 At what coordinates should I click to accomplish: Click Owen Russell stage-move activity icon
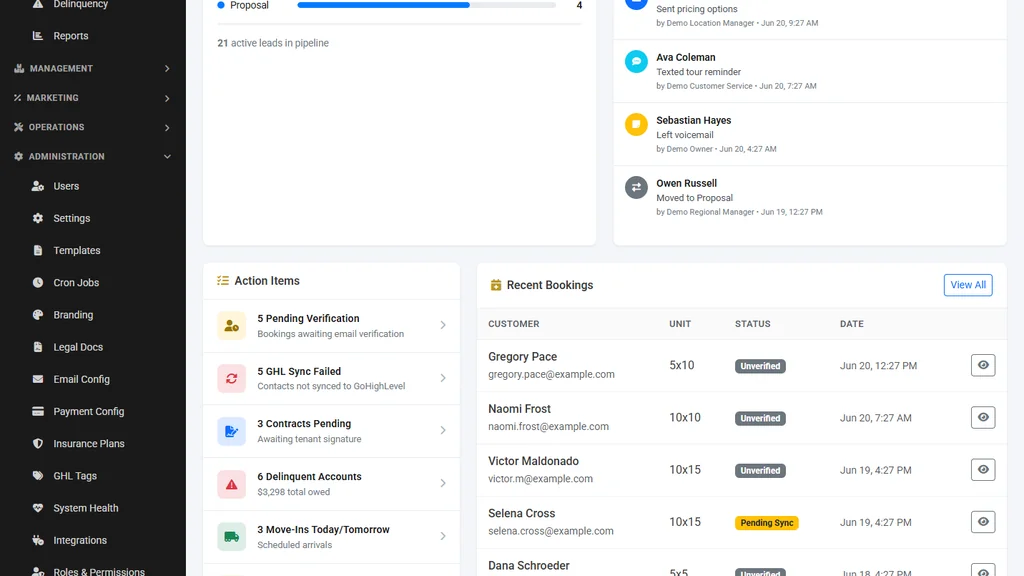(x=636, y=187)
